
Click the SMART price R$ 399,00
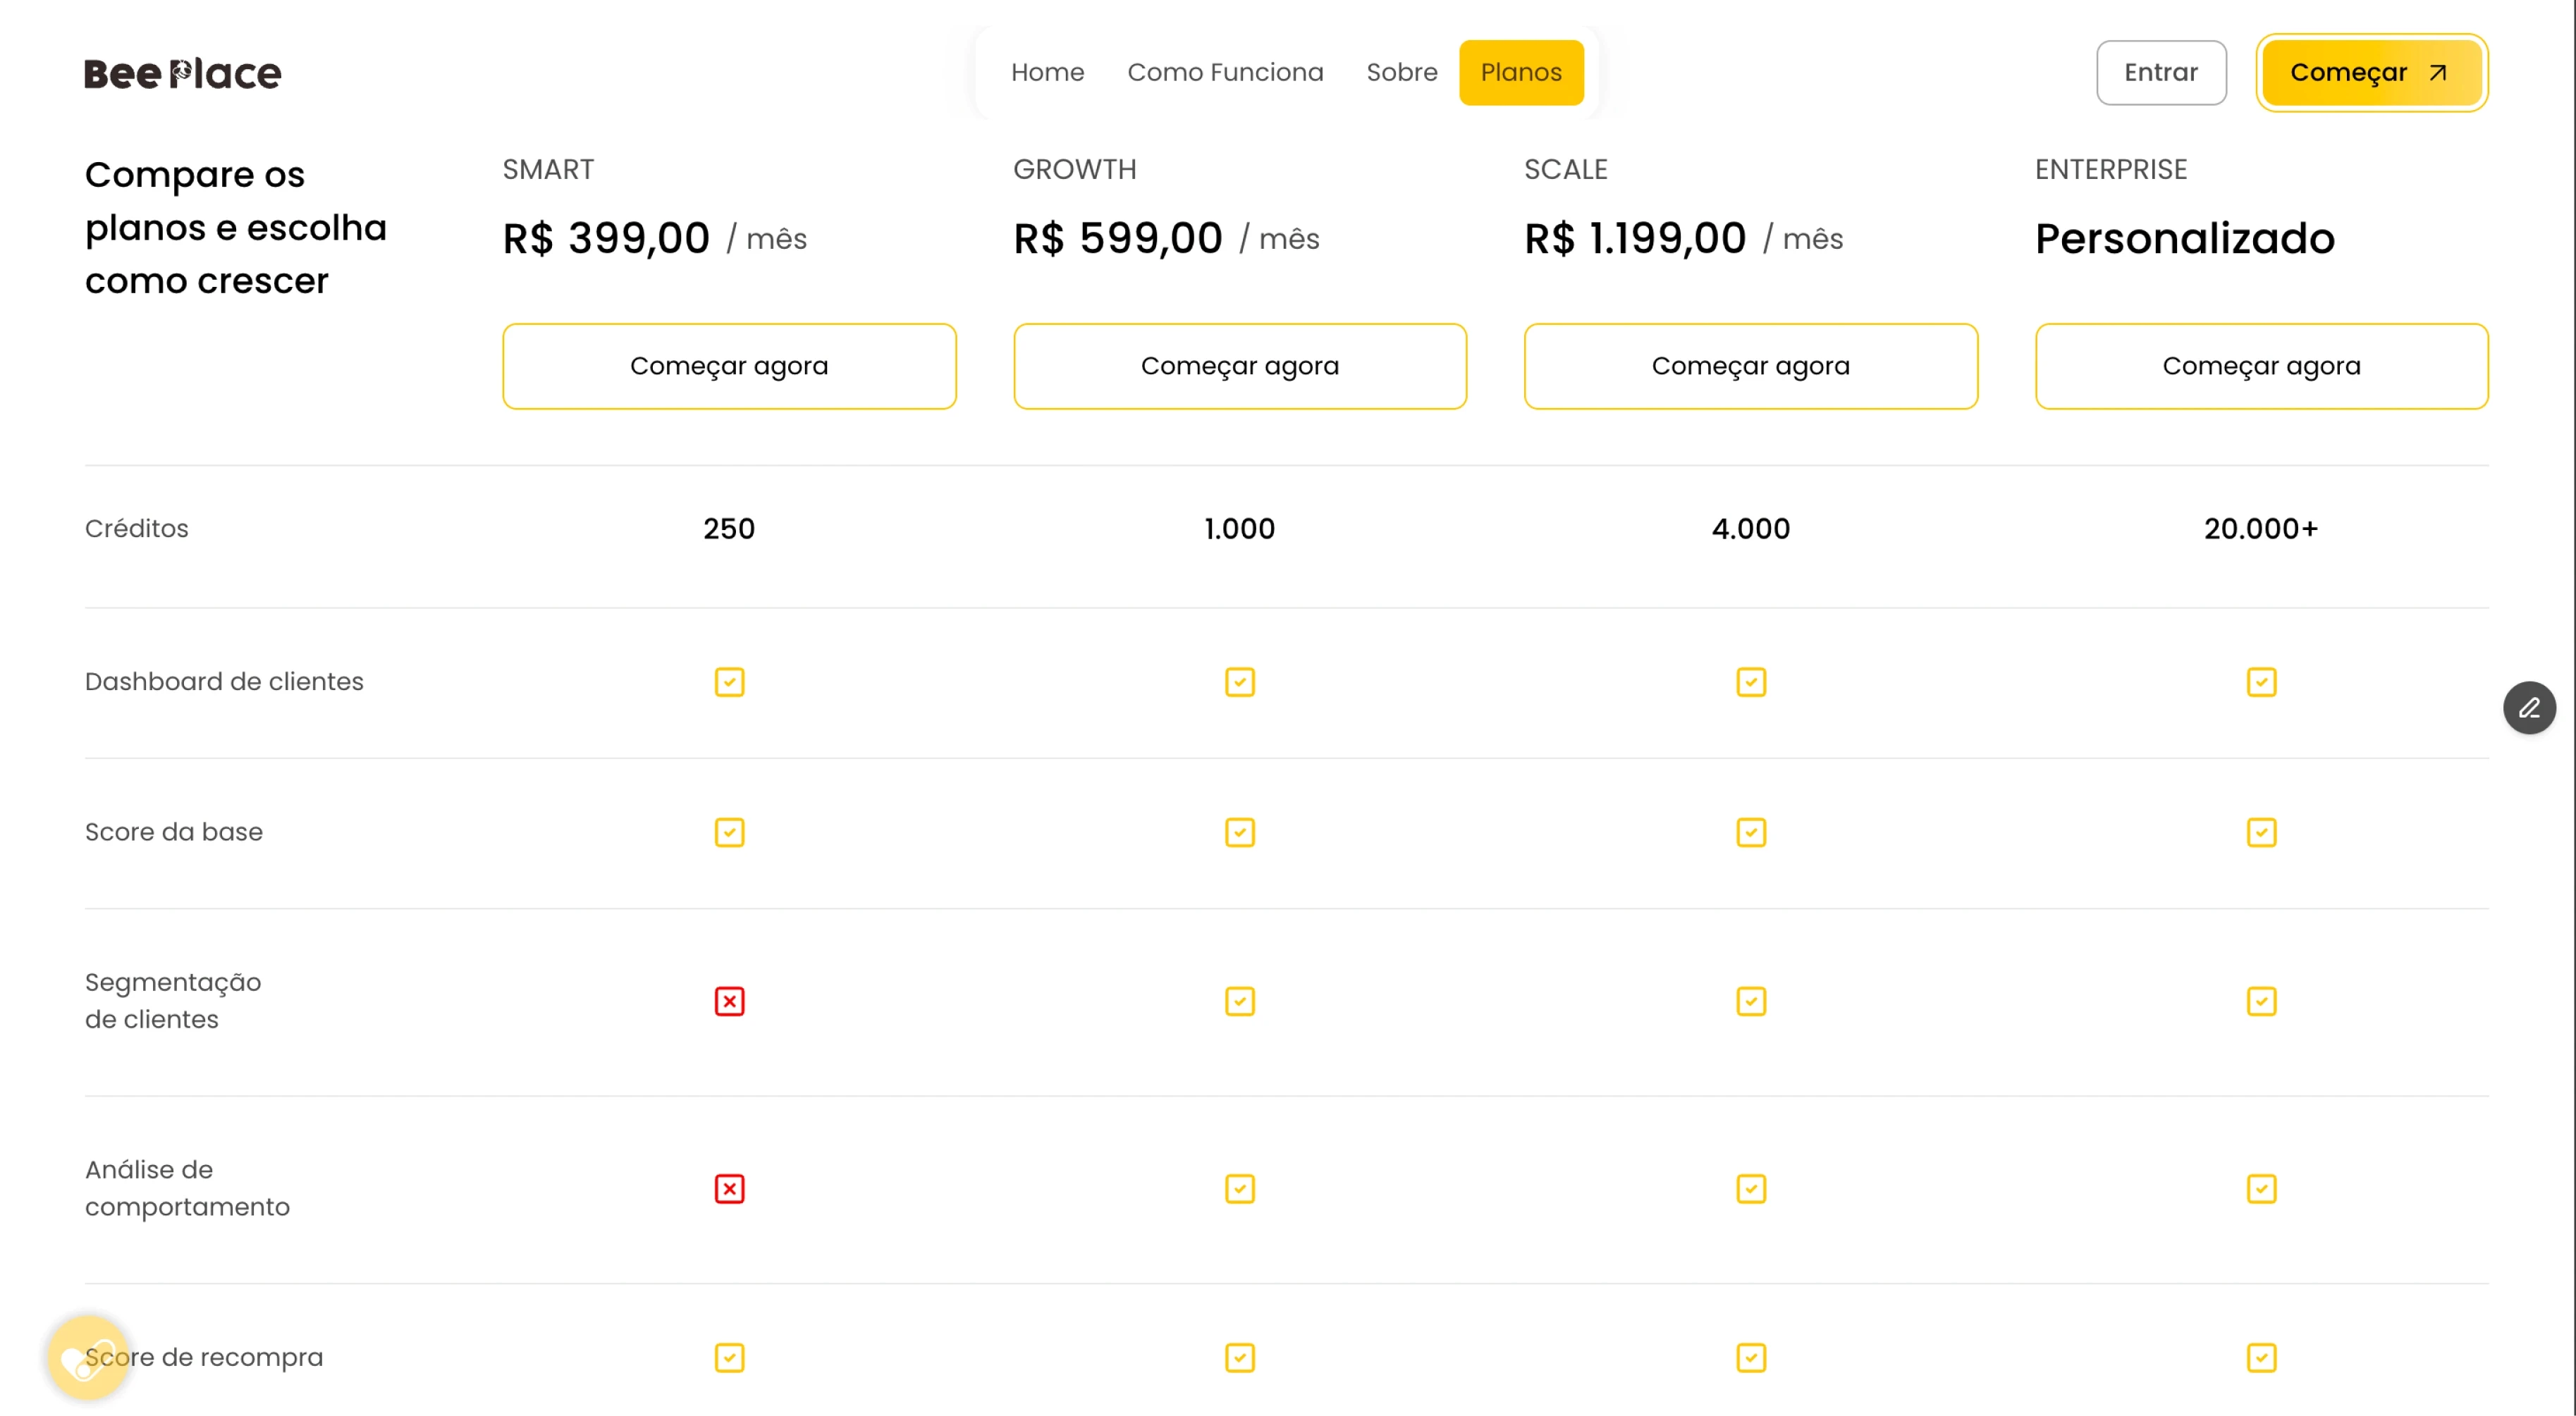tap(606, 238)
